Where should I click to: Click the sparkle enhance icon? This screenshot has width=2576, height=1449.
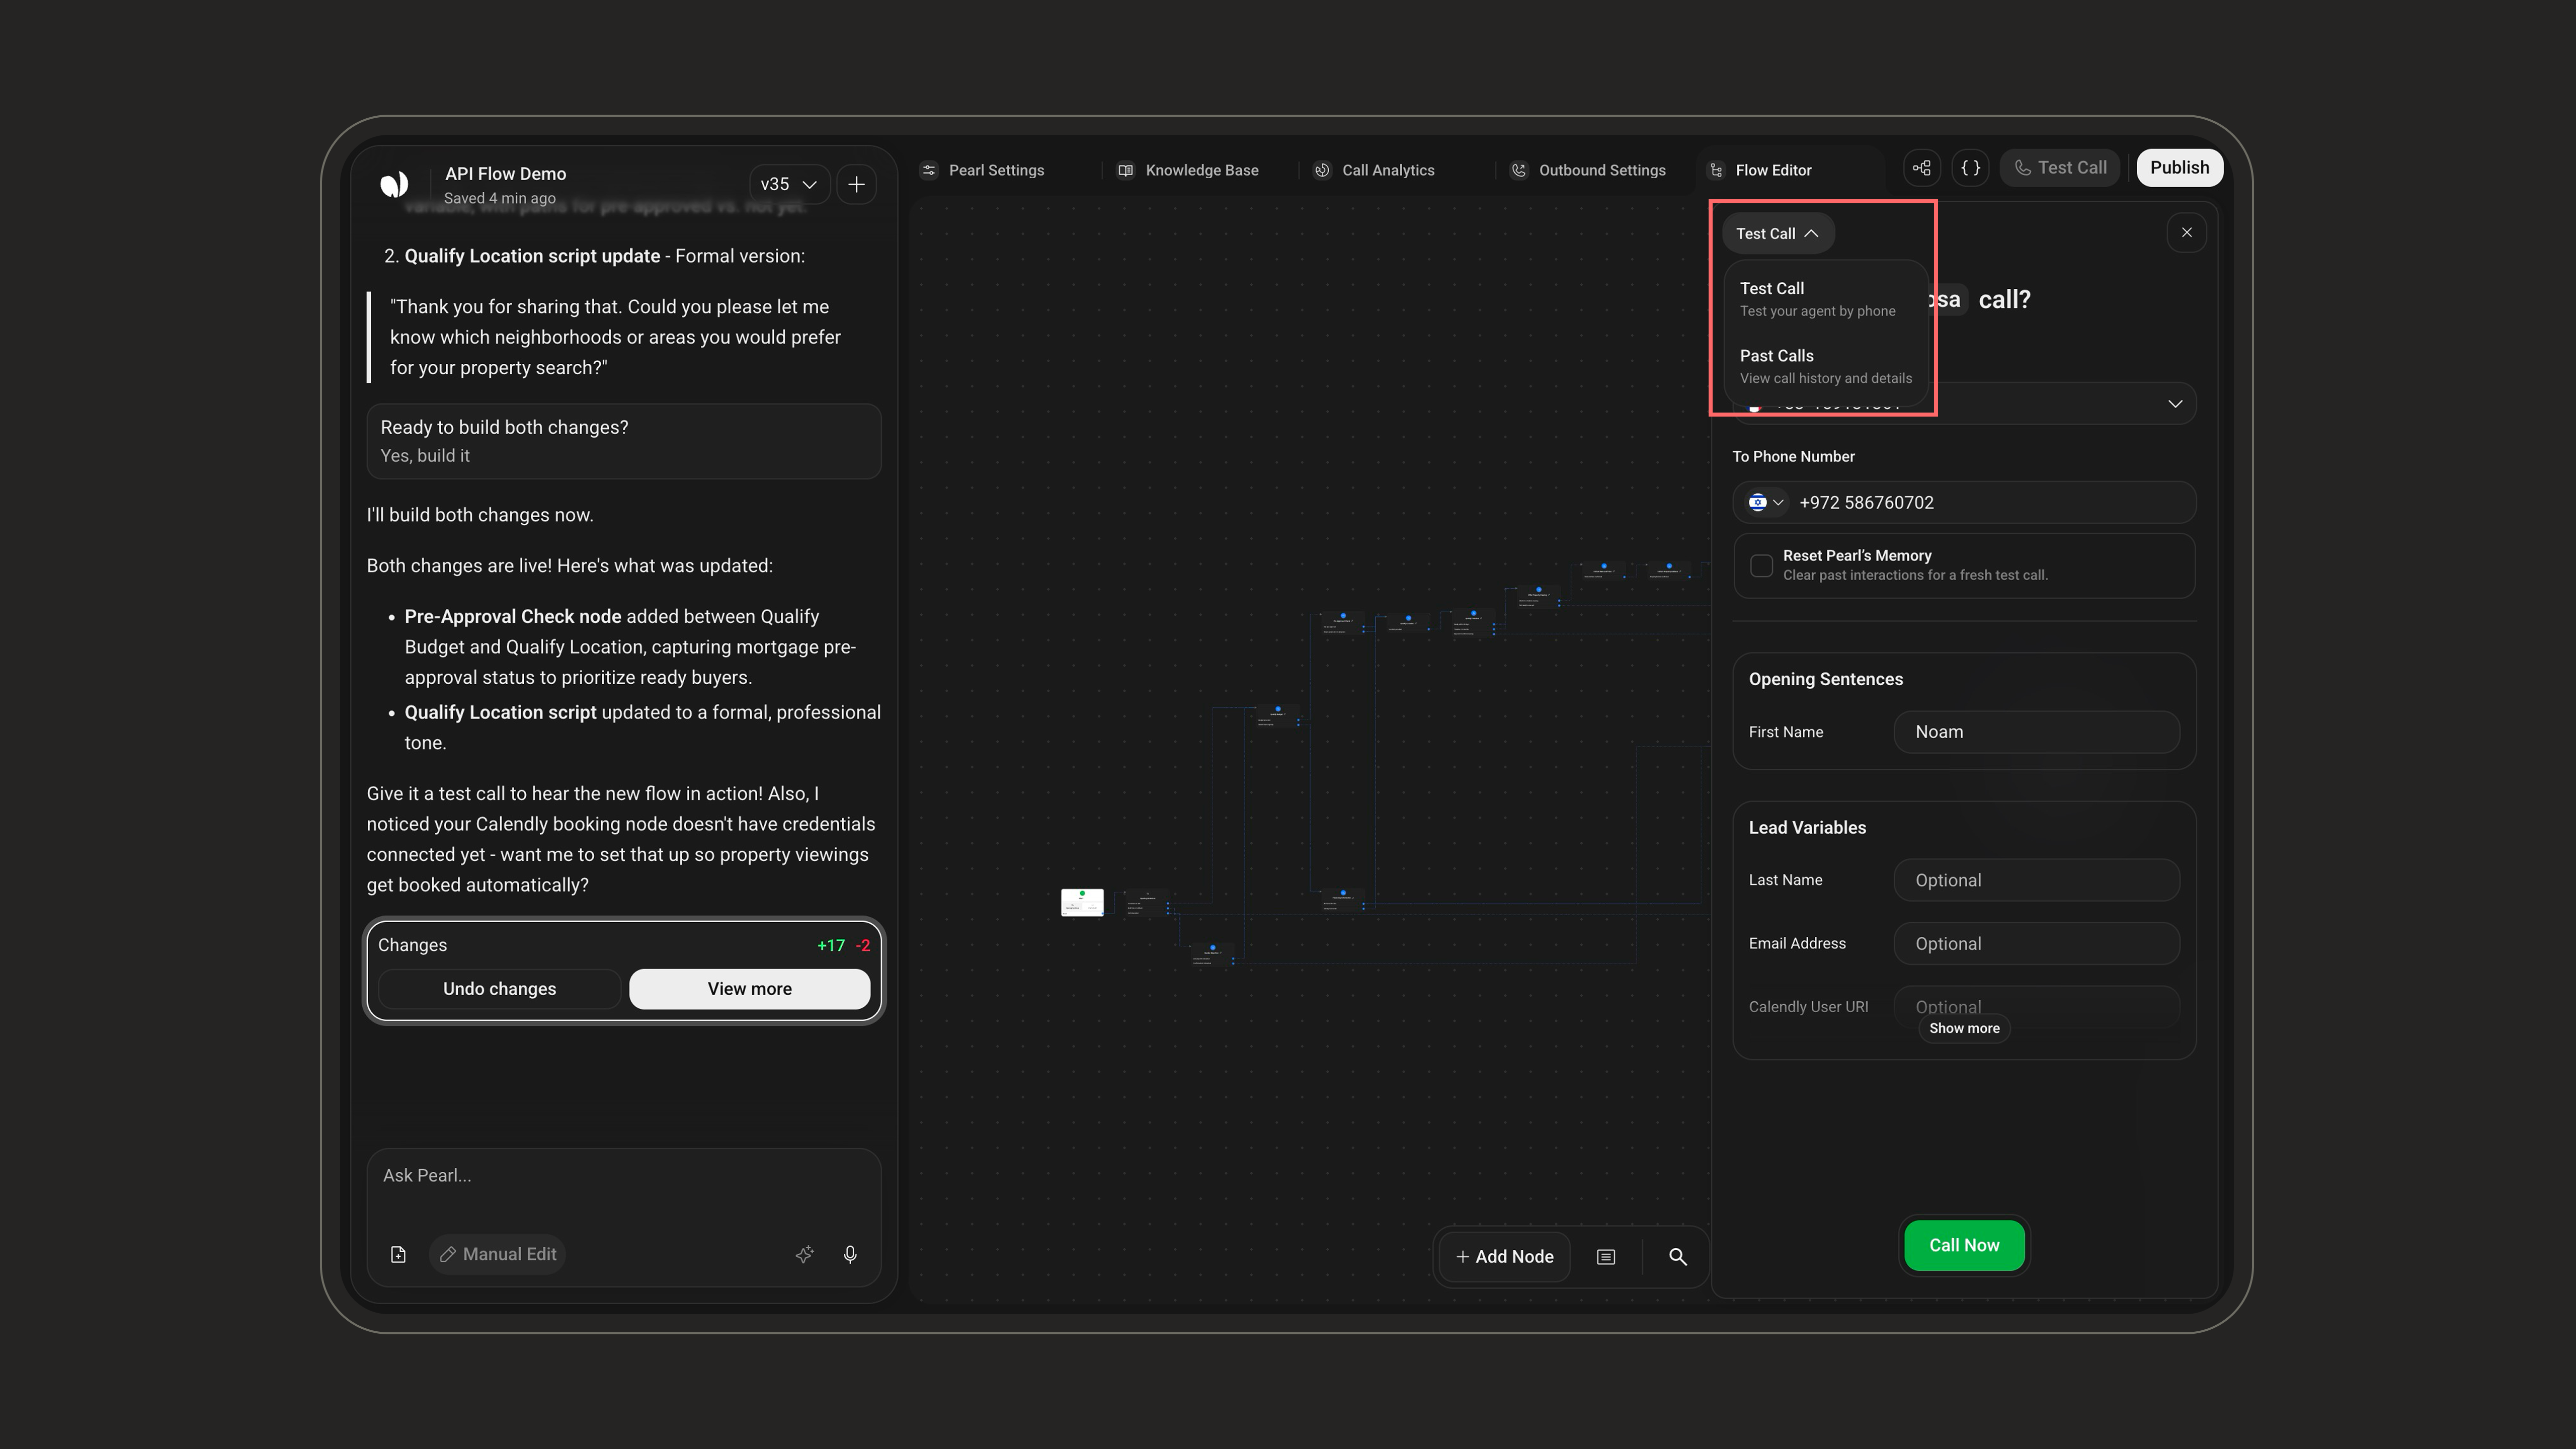coord(804,1254)
